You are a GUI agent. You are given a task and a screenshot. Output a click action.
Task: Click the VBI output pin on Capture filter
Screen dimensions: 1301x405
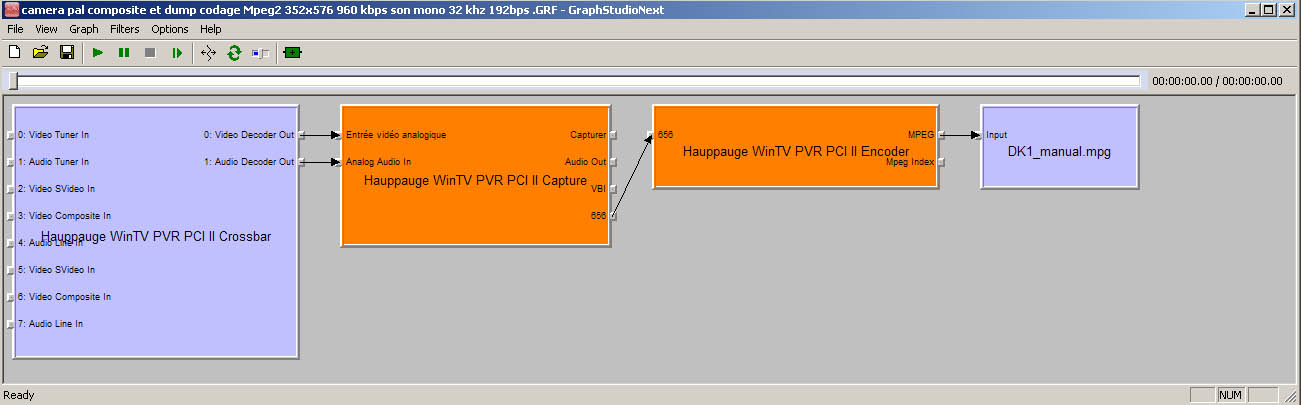613,188
